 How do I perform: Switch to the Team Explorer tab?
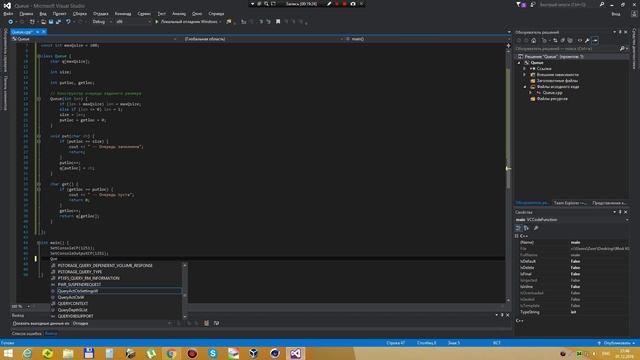pos(570,203)
